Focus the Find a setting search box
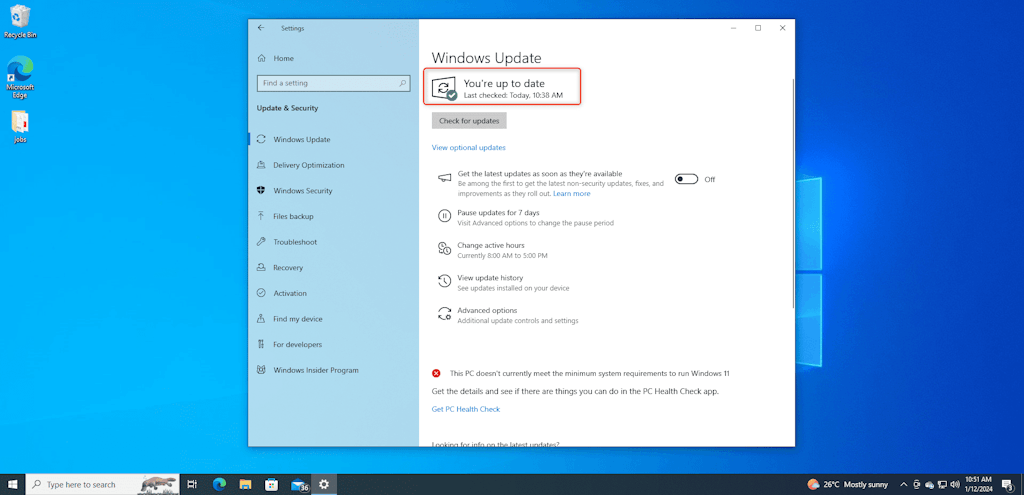The width and height of the screenshot is (1024, 495). [333, 84]
